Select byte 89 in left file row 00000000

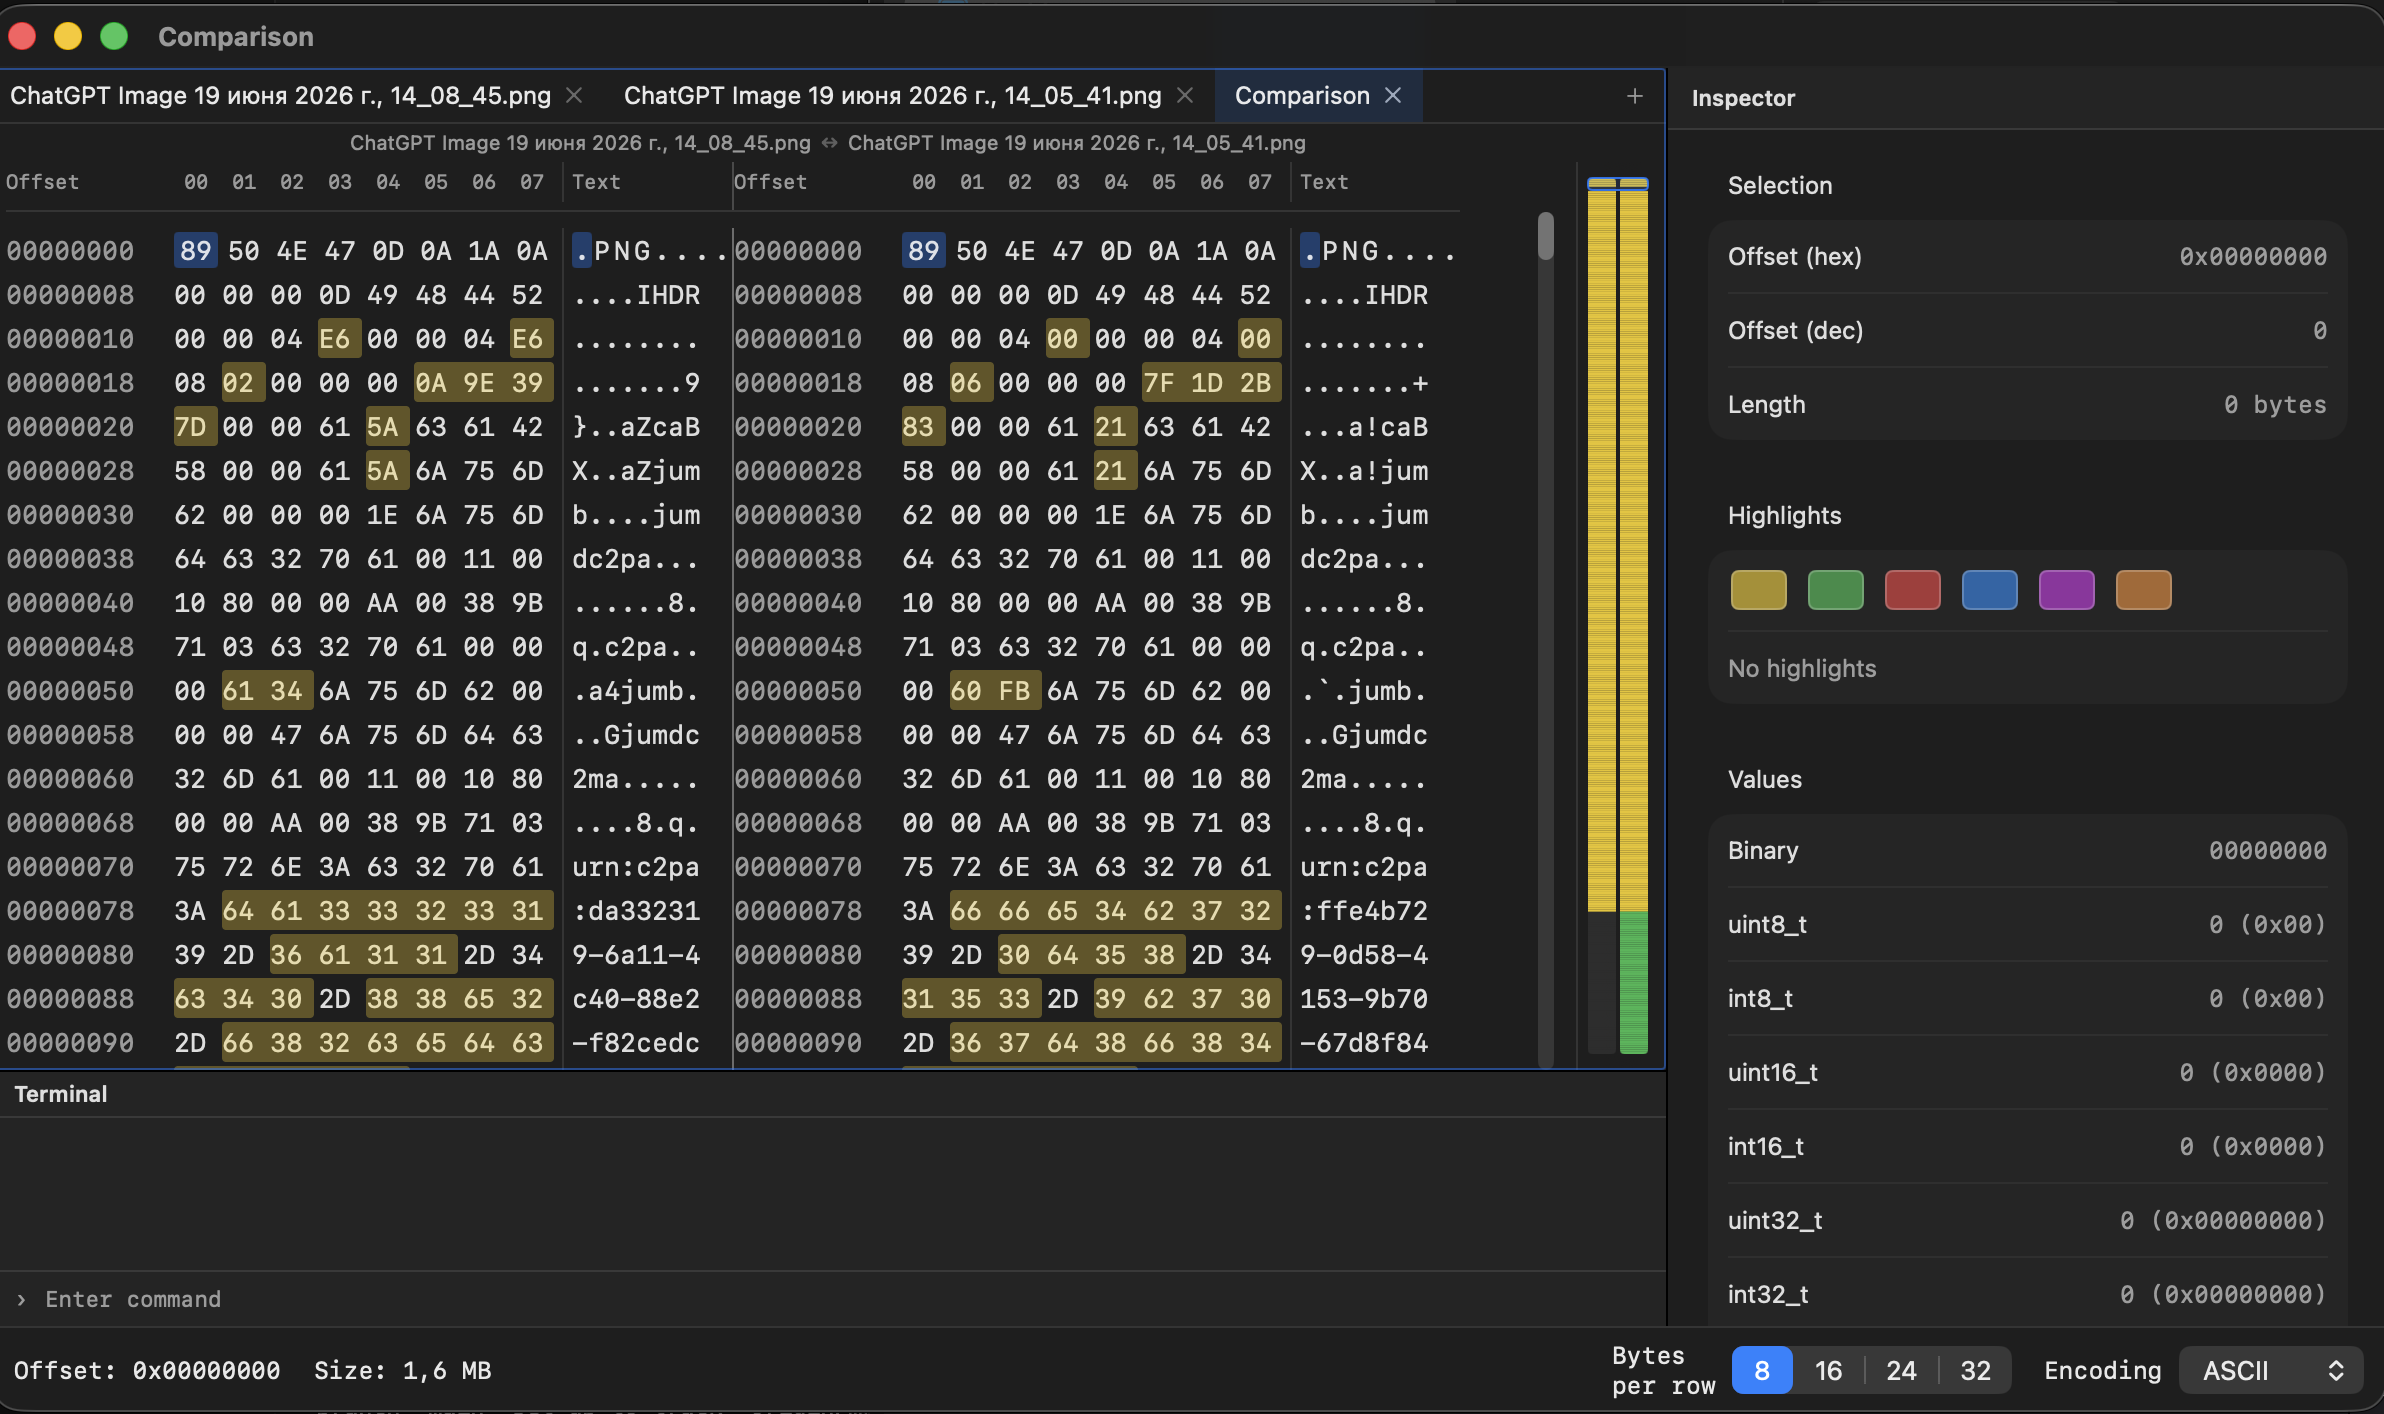click(195, 250)
